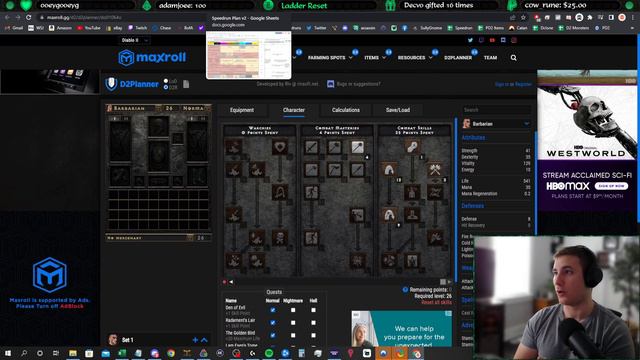Uncheck Den of Evil Normal quest
This screenshot has height=360, width=640.
click(273, 310)
